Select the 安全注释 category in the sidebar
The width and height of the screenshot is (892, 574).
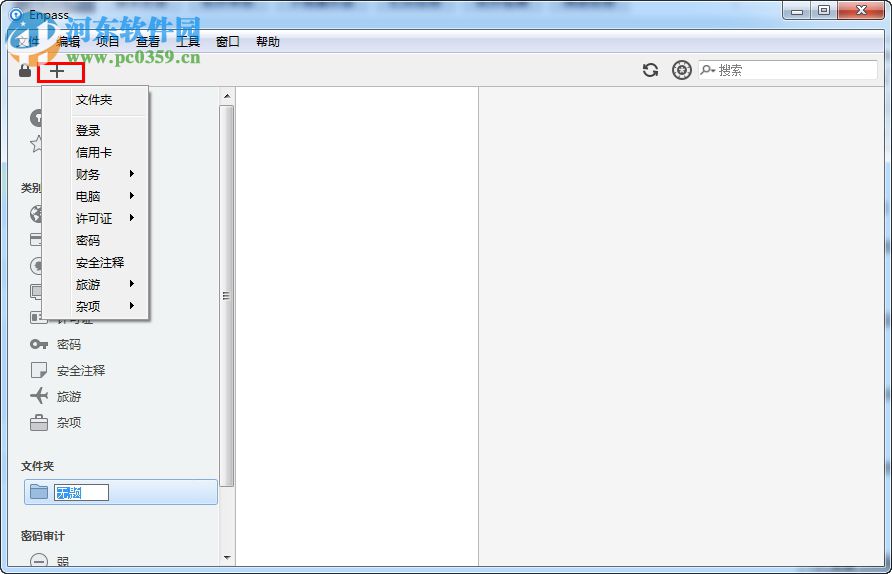pyautogui.click(x=81, y=370)
